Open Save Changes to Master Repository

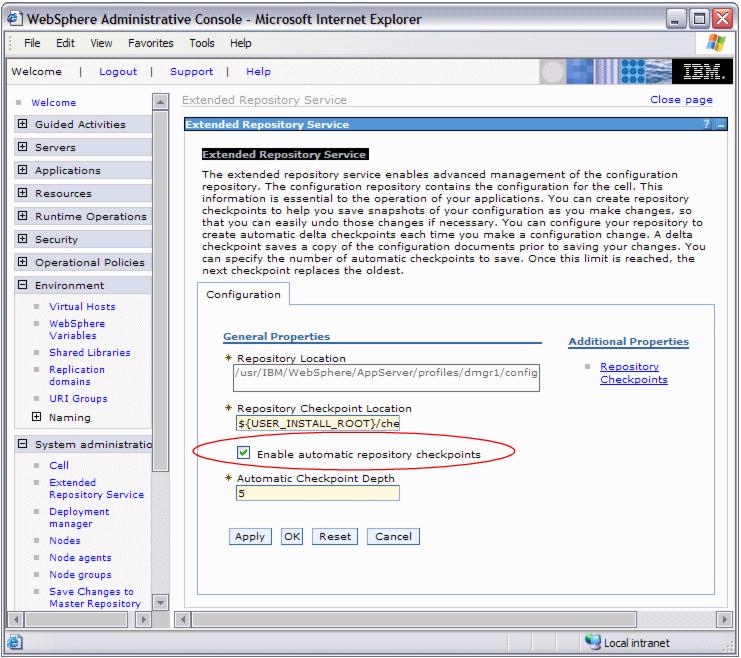pos(95,597)
